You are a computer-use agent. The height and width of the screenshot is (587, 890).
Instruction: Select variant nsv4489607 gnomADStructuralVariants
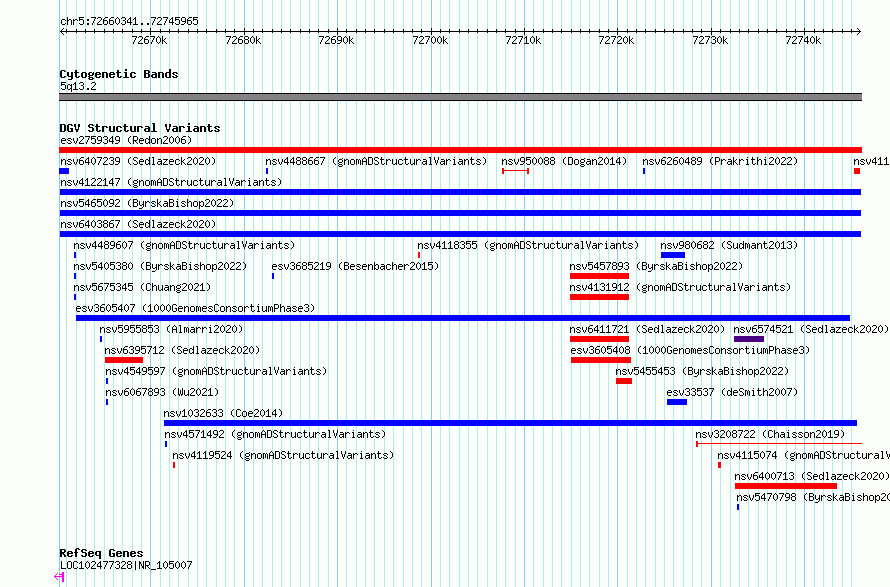tap(184, 245)
